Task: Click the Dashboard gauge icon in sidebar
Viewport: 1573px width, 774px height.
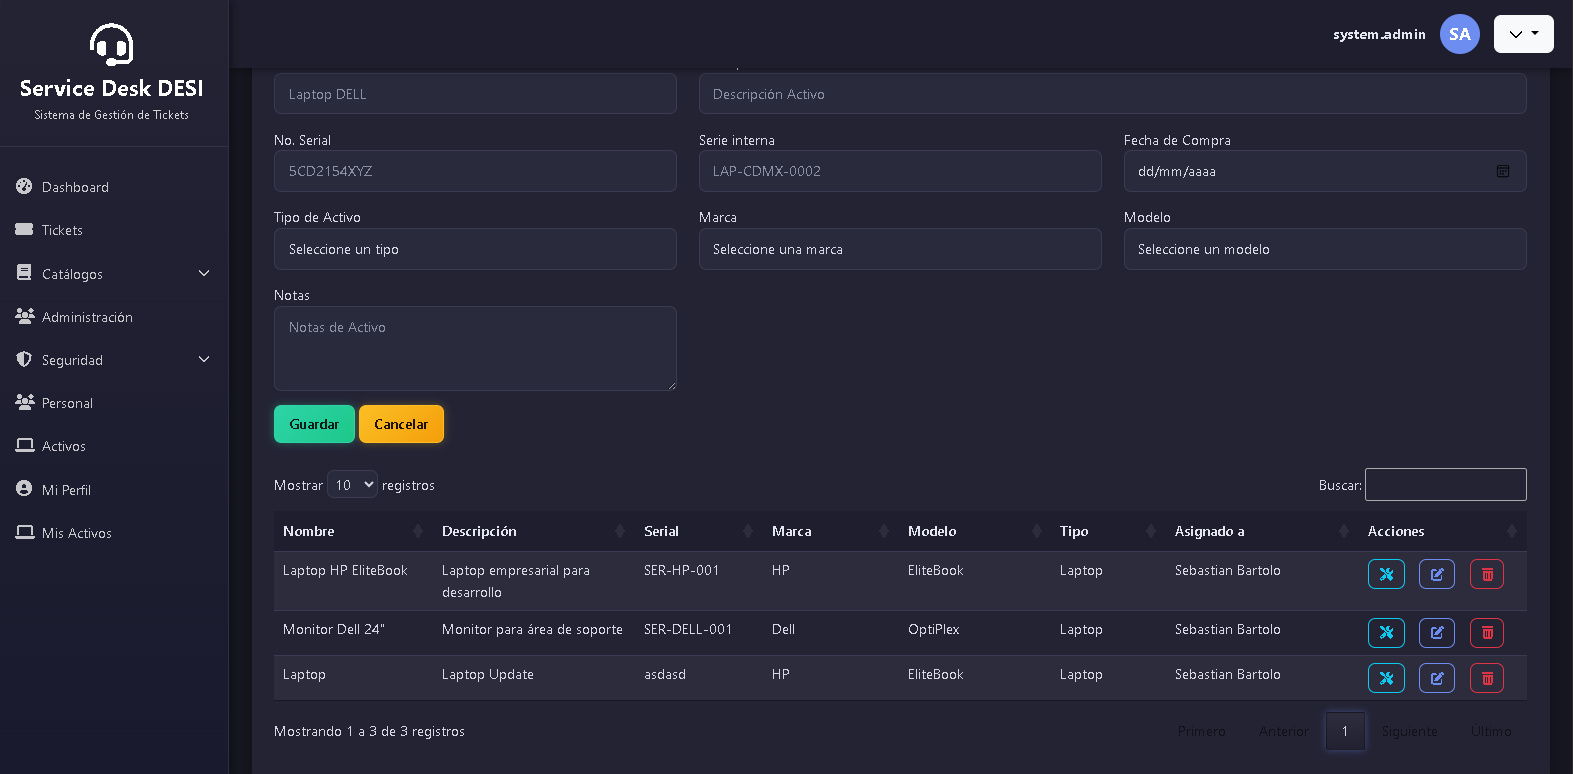Action: 24,186
